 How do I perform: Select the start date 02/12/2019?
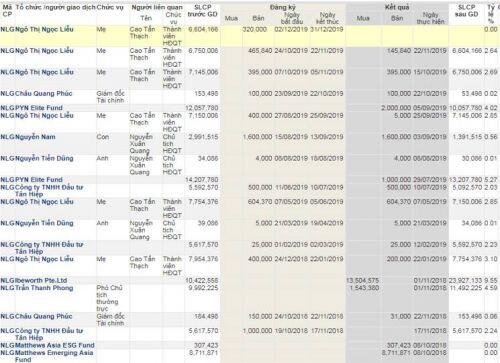coord(291,29)
